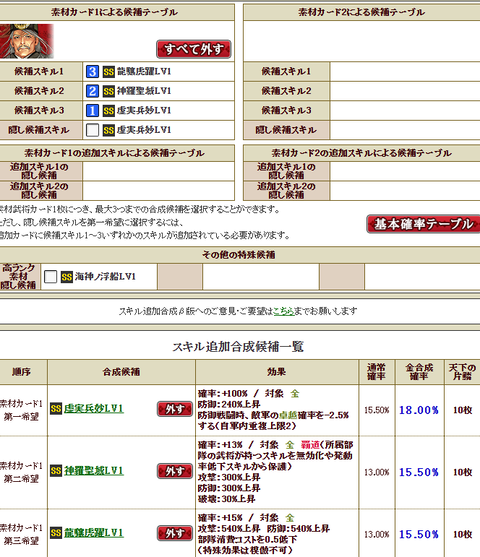Image resolution: width=480 pixels, height=557 pixels.
Task: Click the 素材カード1による候補テーブル header
Action: pos(117,12)
